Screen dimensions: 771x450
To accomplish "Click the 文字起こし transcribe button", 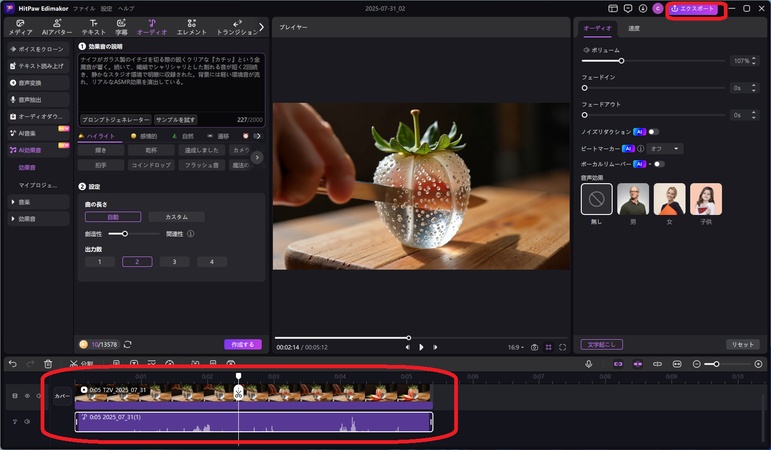I will 601,344.
